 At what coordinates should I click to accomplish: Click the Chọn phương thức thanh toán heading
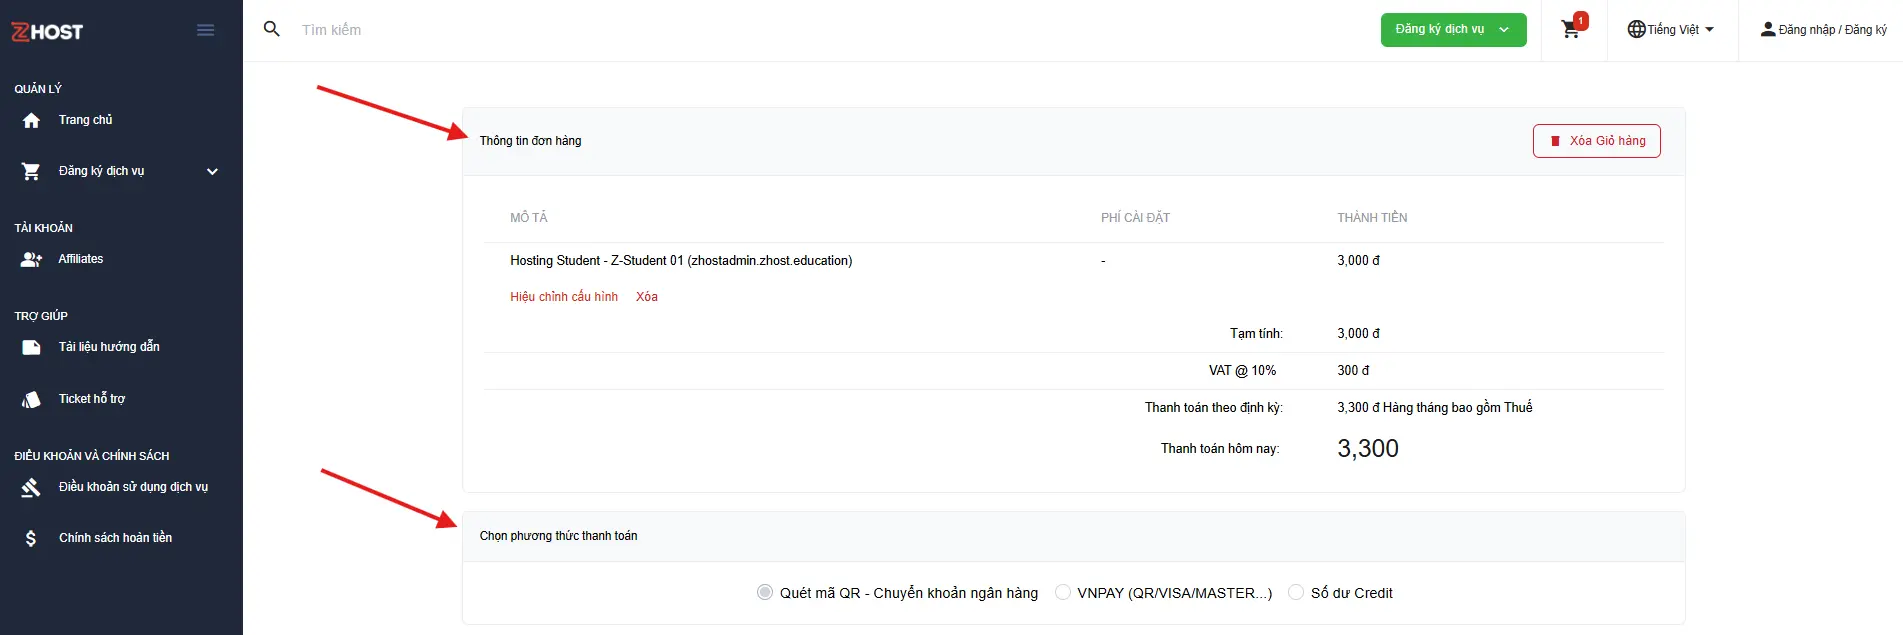(558, 536)
